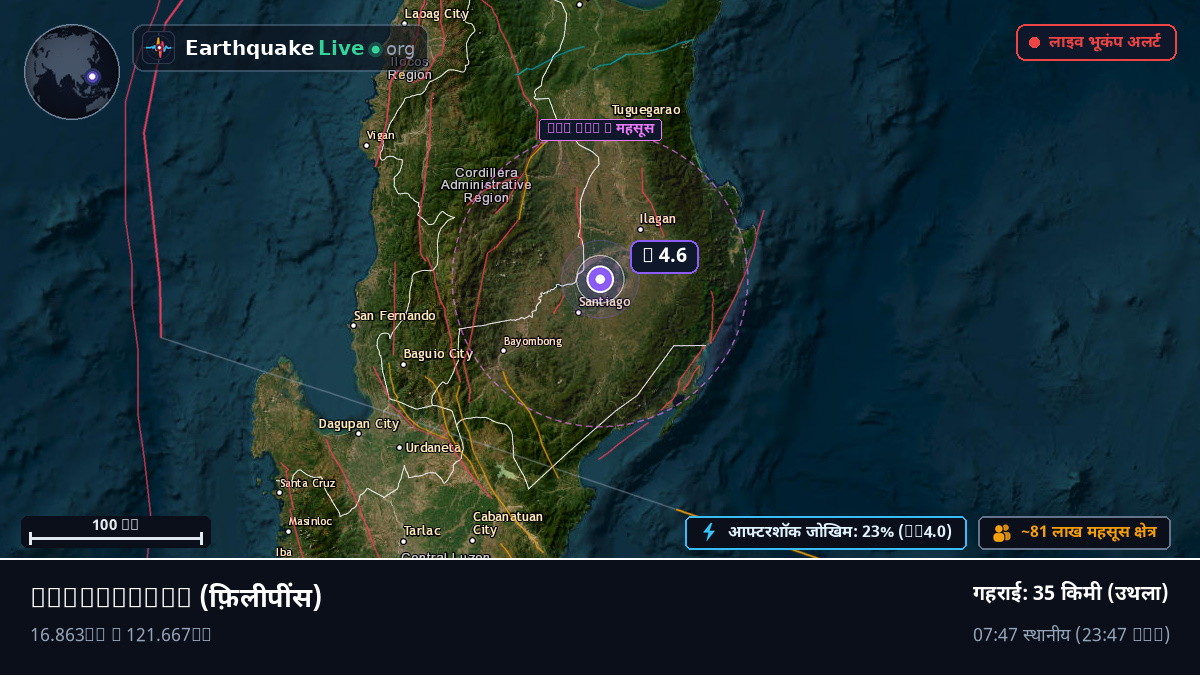
Task: Click the green dot in Earthquake Live logo
Action: pyautogui.click(x=375, y=49)
